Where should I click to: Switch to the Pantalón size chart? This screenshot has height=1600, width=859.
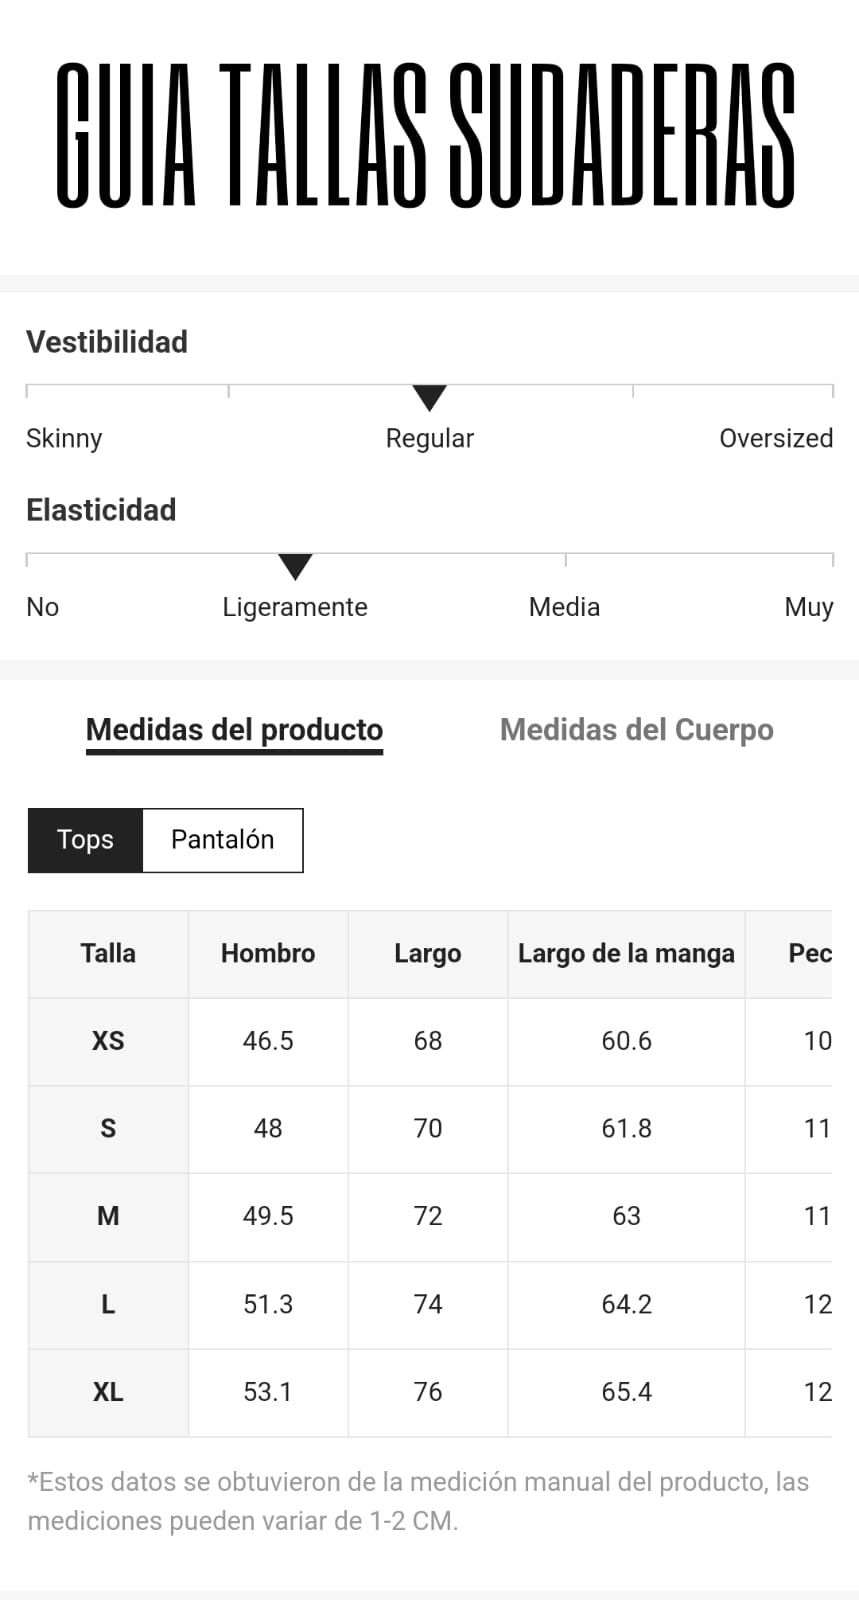click(222, 840)
